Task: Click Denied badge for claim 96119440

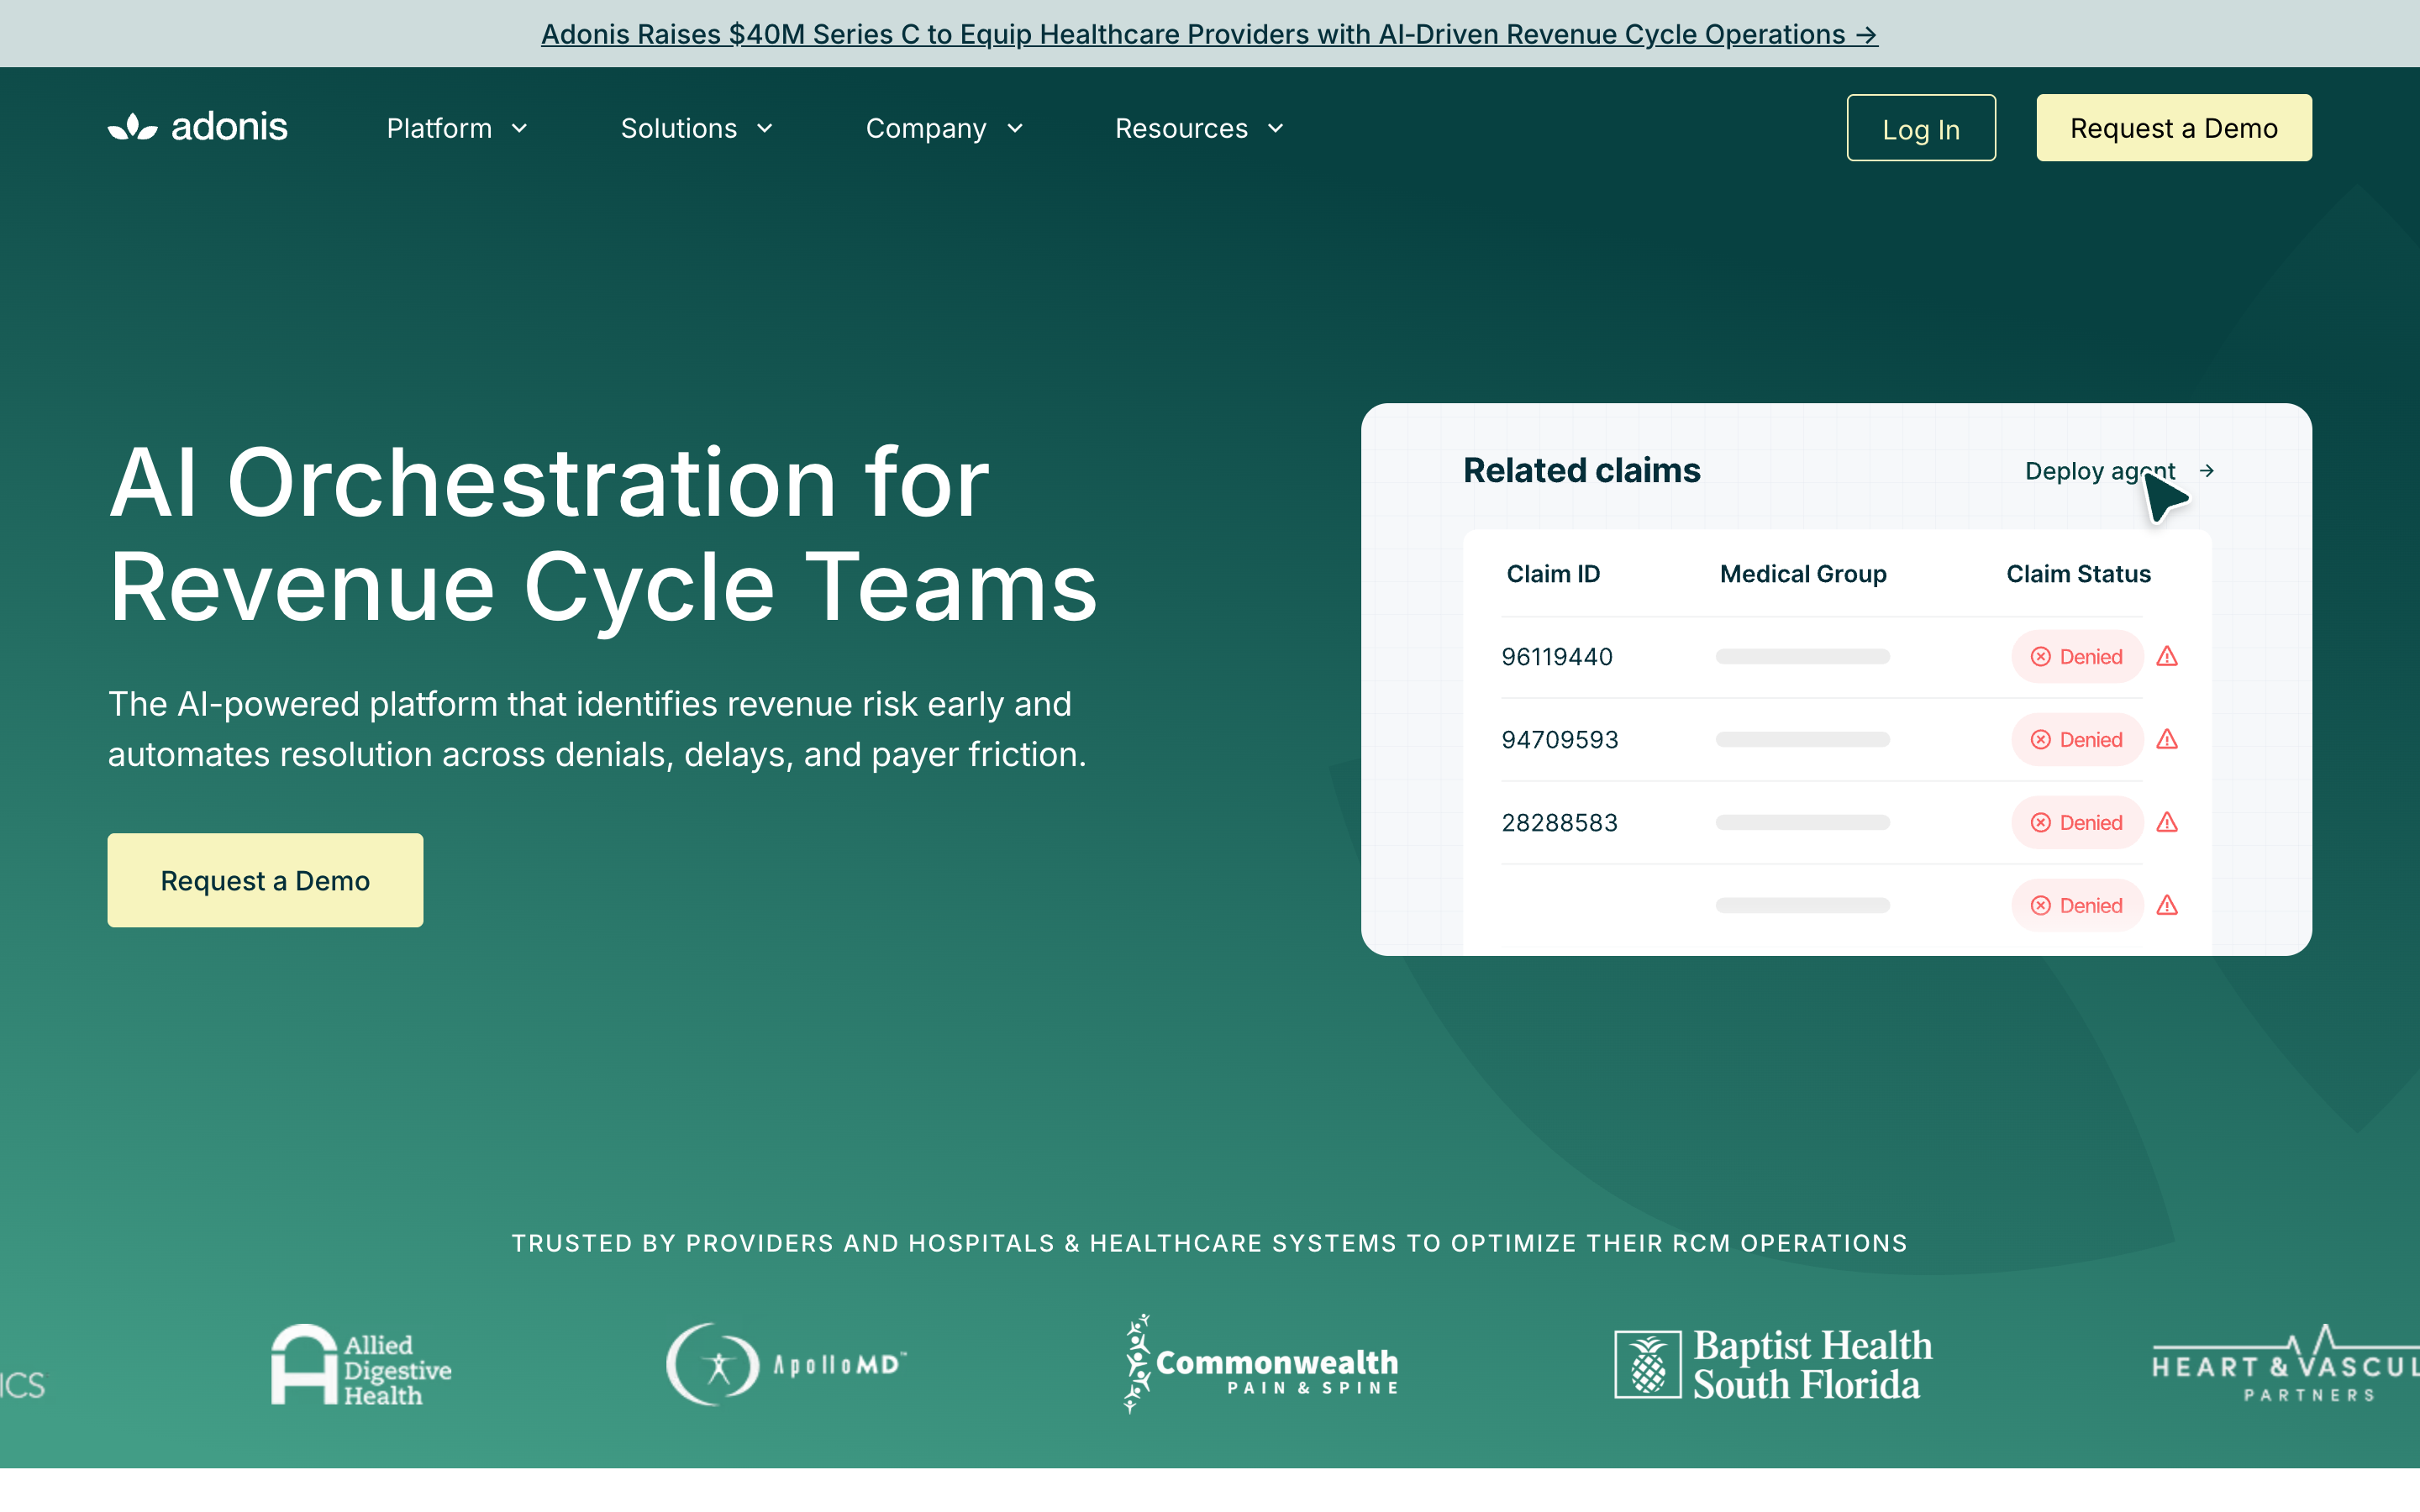Action: tap(2077, 657)
